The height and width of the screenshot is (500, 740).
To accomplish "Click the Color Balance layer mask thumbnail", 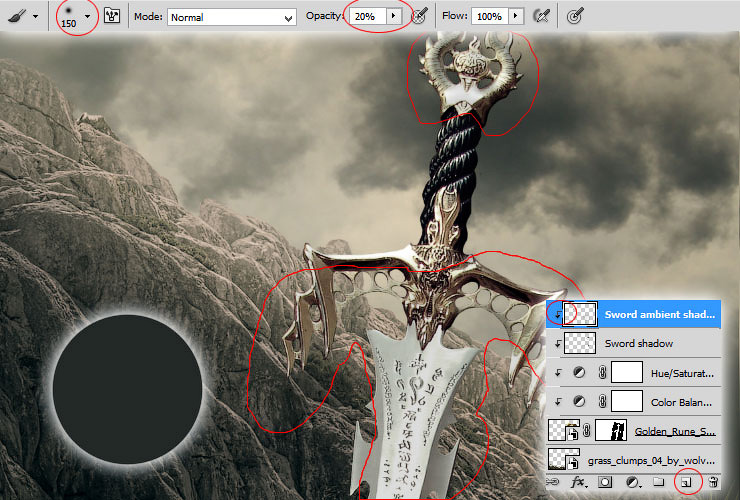I will coord(627,402).
